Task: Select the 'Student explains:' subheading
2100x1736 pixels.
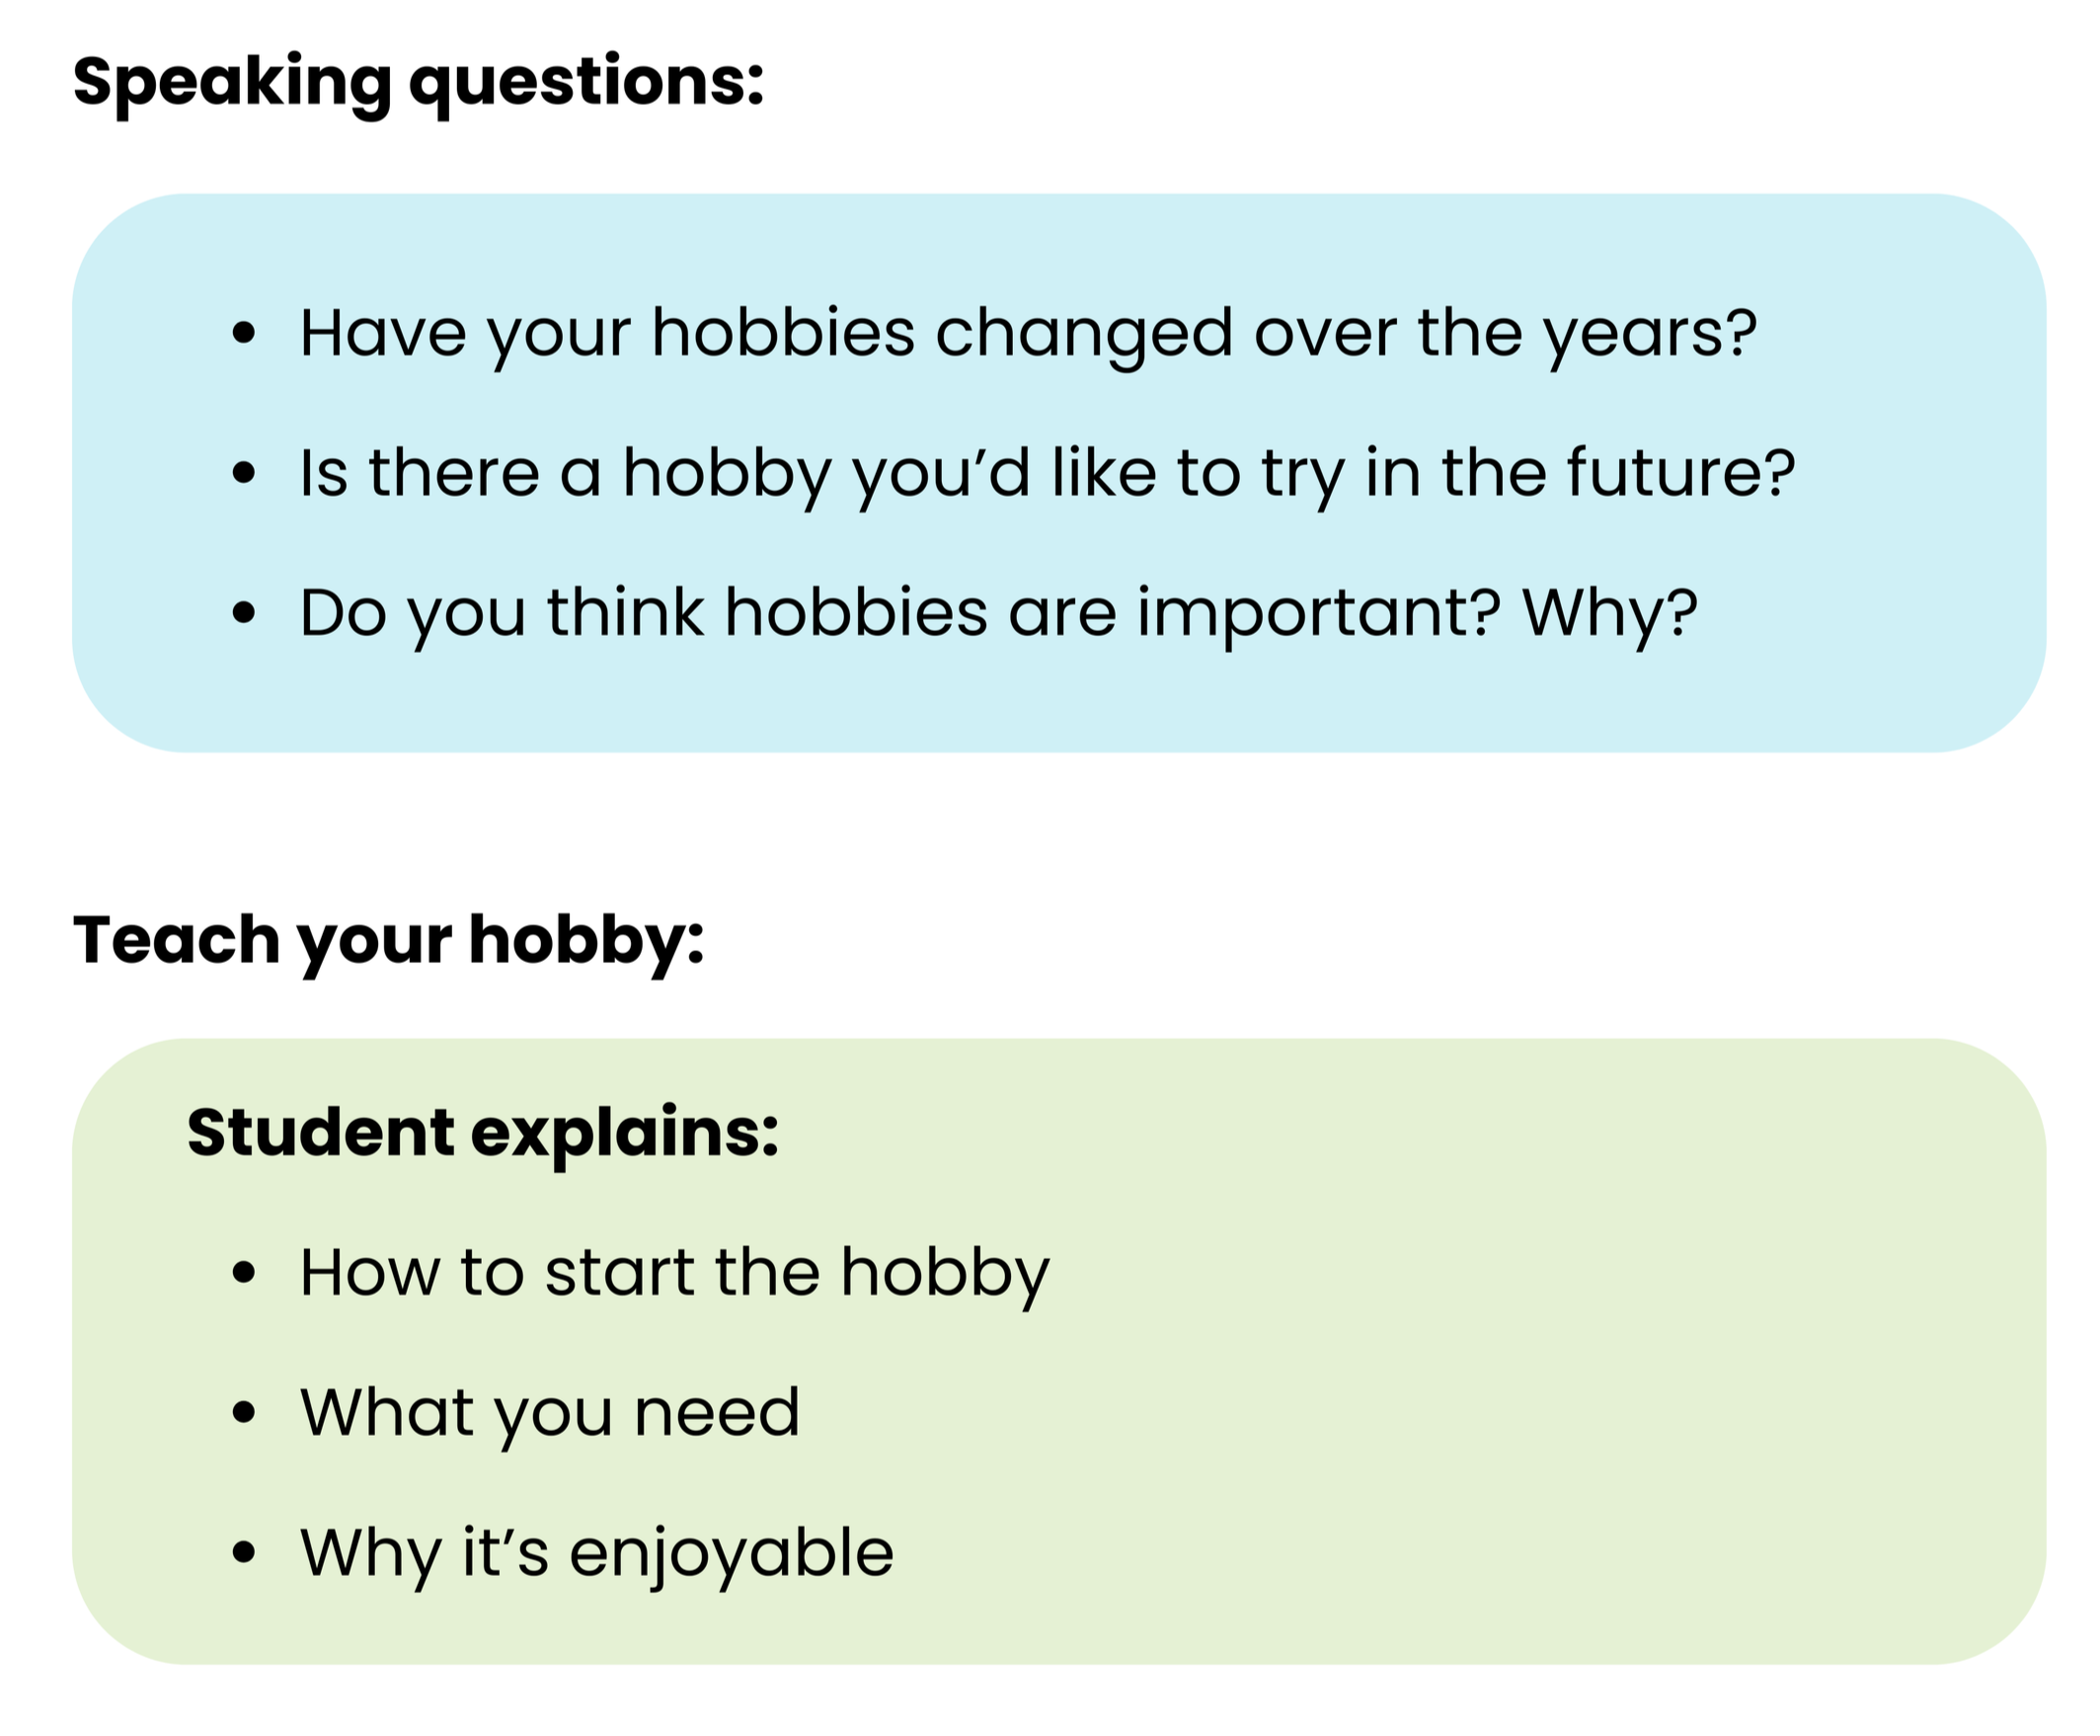Action: [483, 1134]
